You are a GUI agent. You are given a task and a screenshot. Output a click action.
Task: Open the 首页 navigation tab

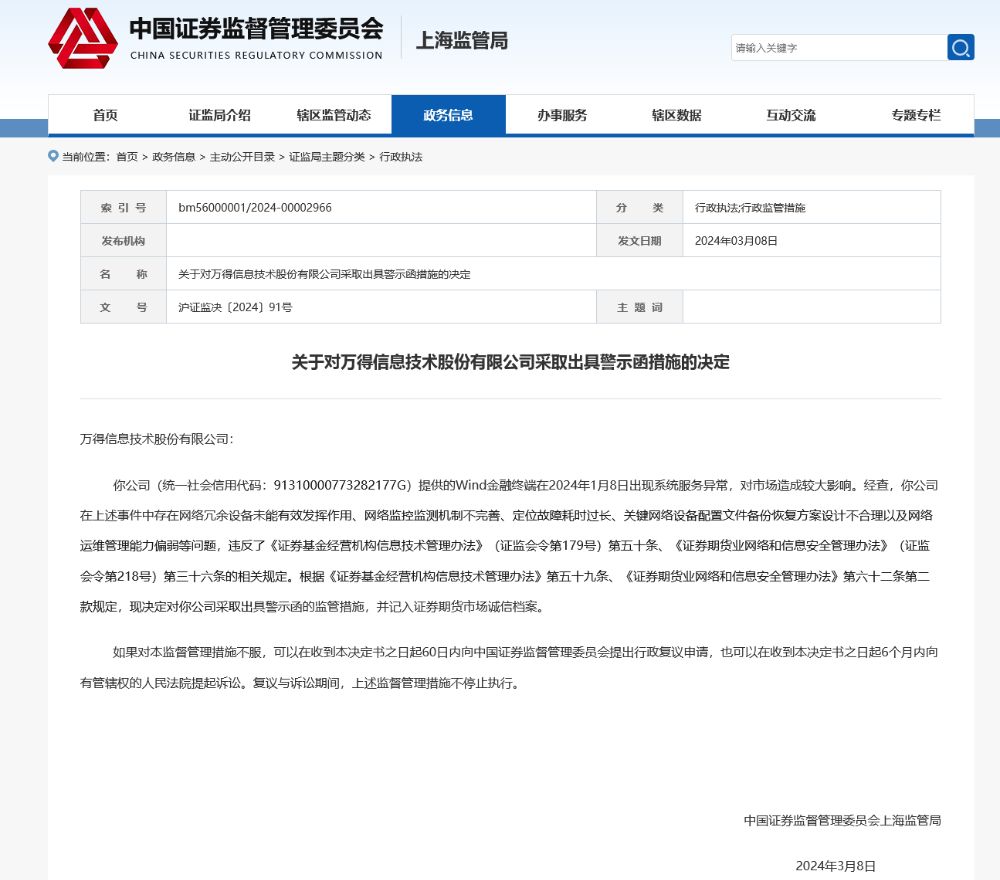pos(105,115)
